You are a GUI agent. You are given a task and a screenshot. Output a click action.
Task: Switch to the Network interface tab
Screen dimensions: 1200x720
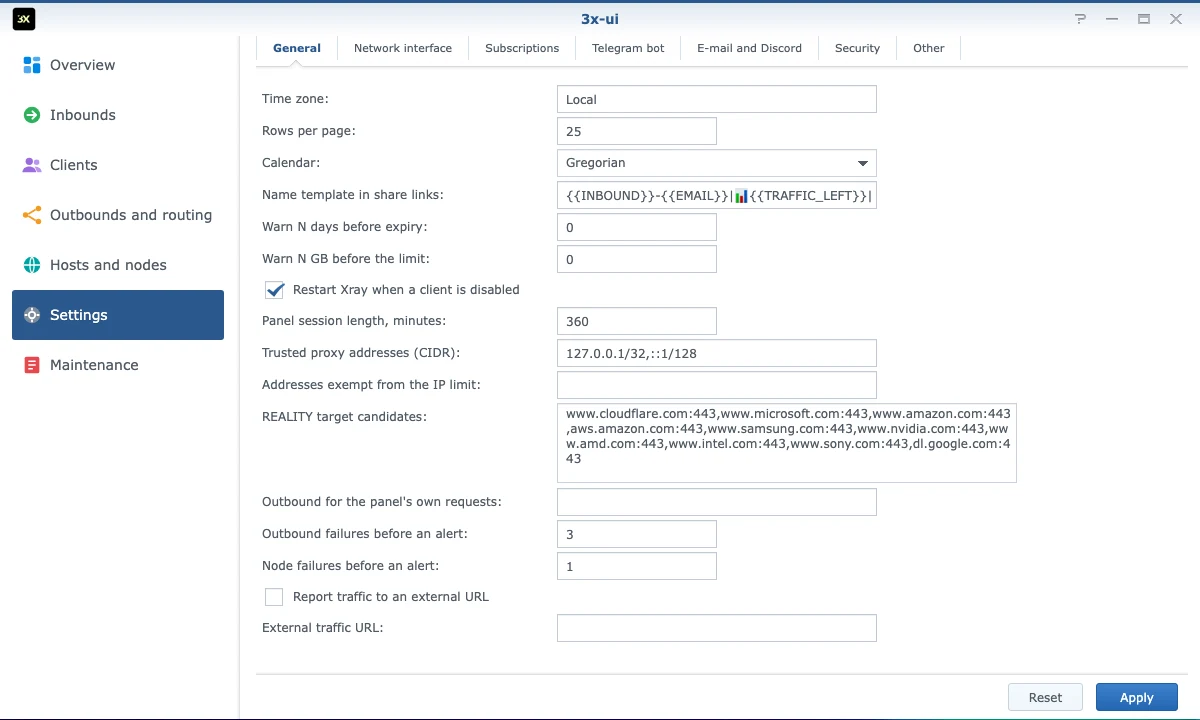click(403, 48)
